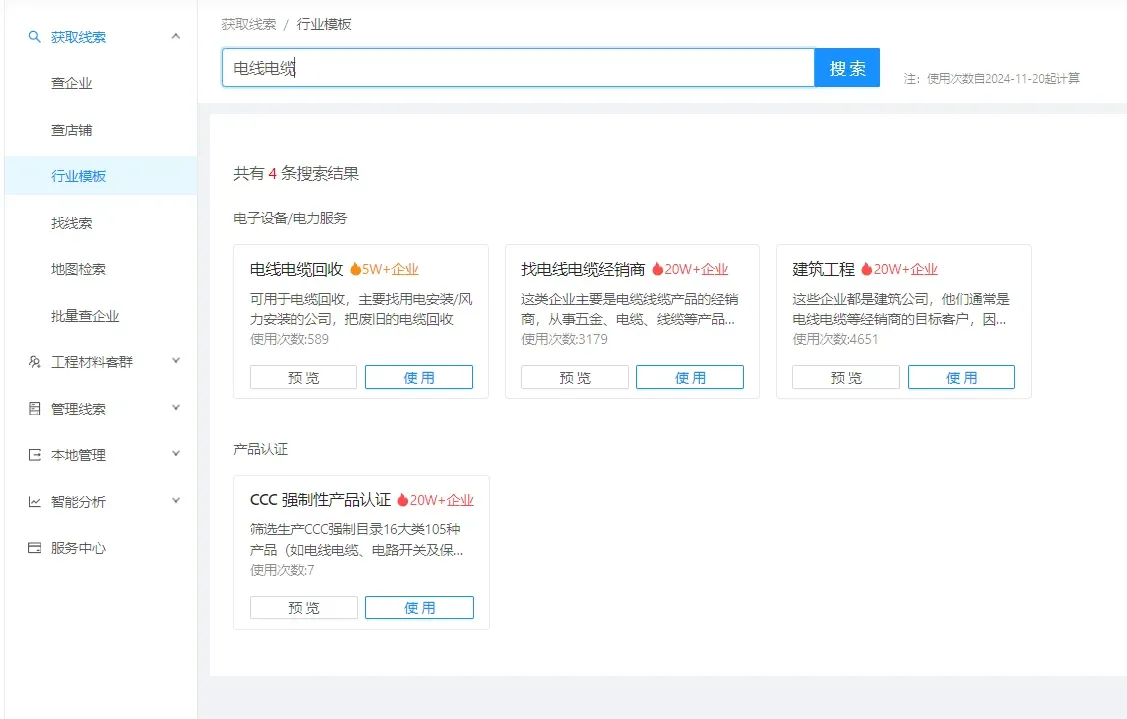
Task: Click 获取线索 in the breadcrumb
Action: [x=249, y=24]
